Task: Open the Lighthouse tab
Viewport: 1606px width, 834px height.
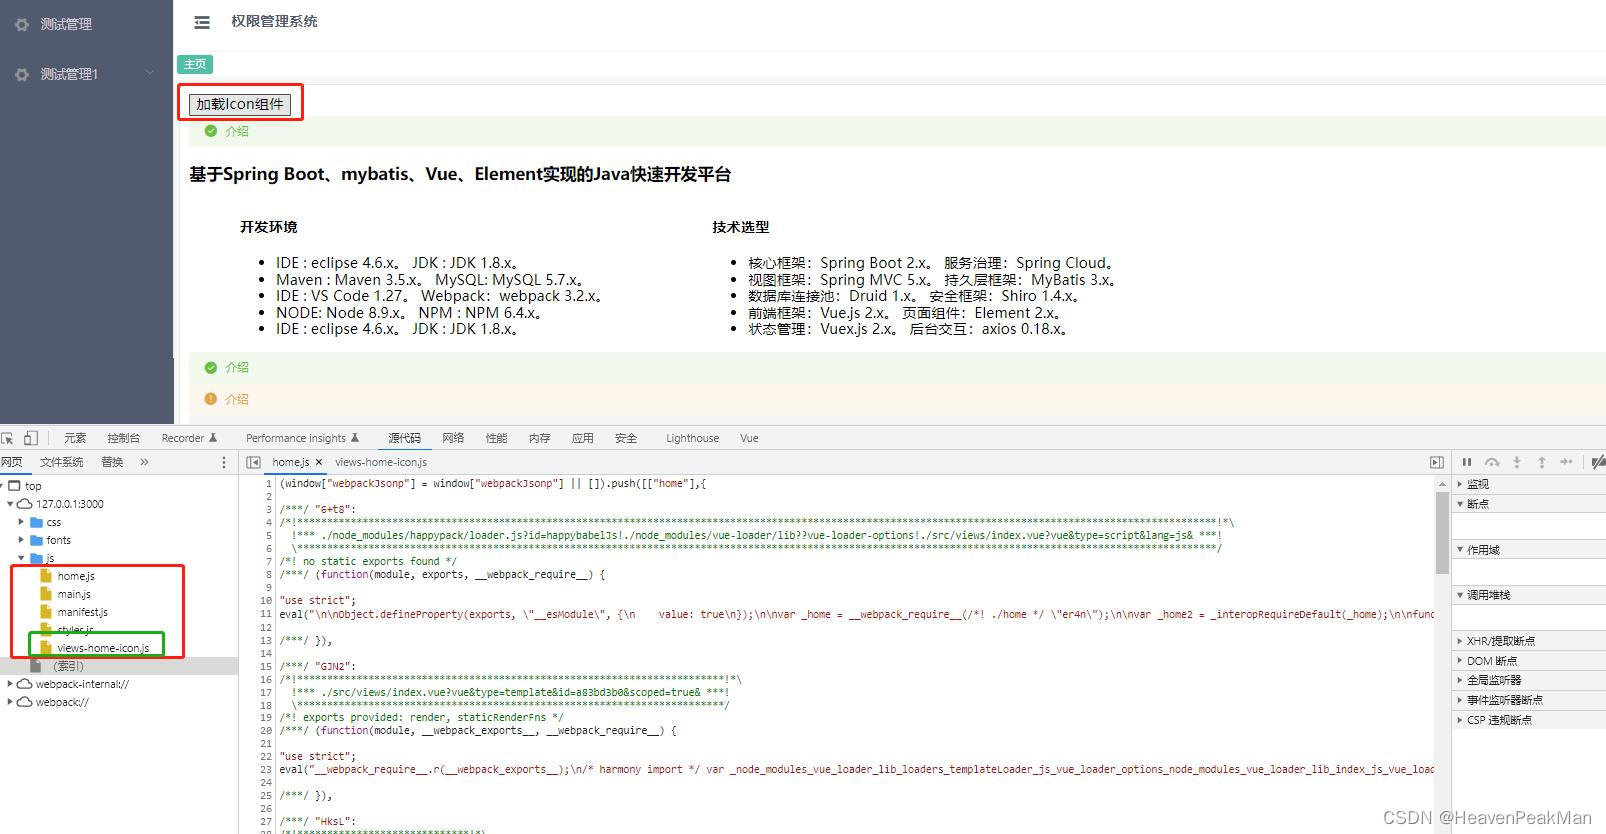Action: pos(692,438)
